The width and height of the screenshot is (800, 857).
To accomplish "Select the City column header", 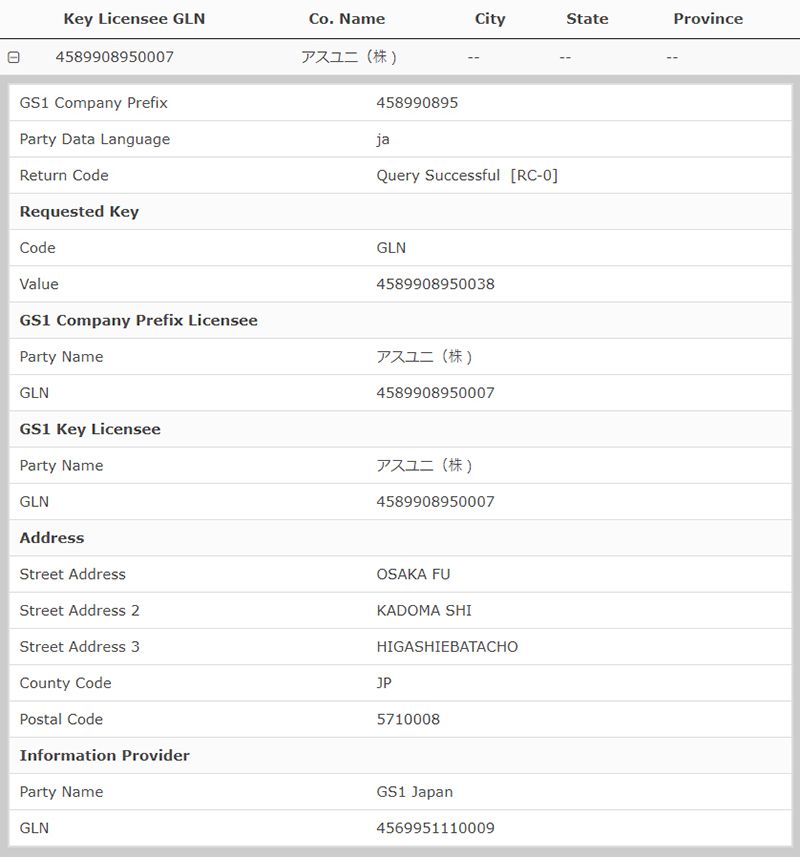I will 489,19.
